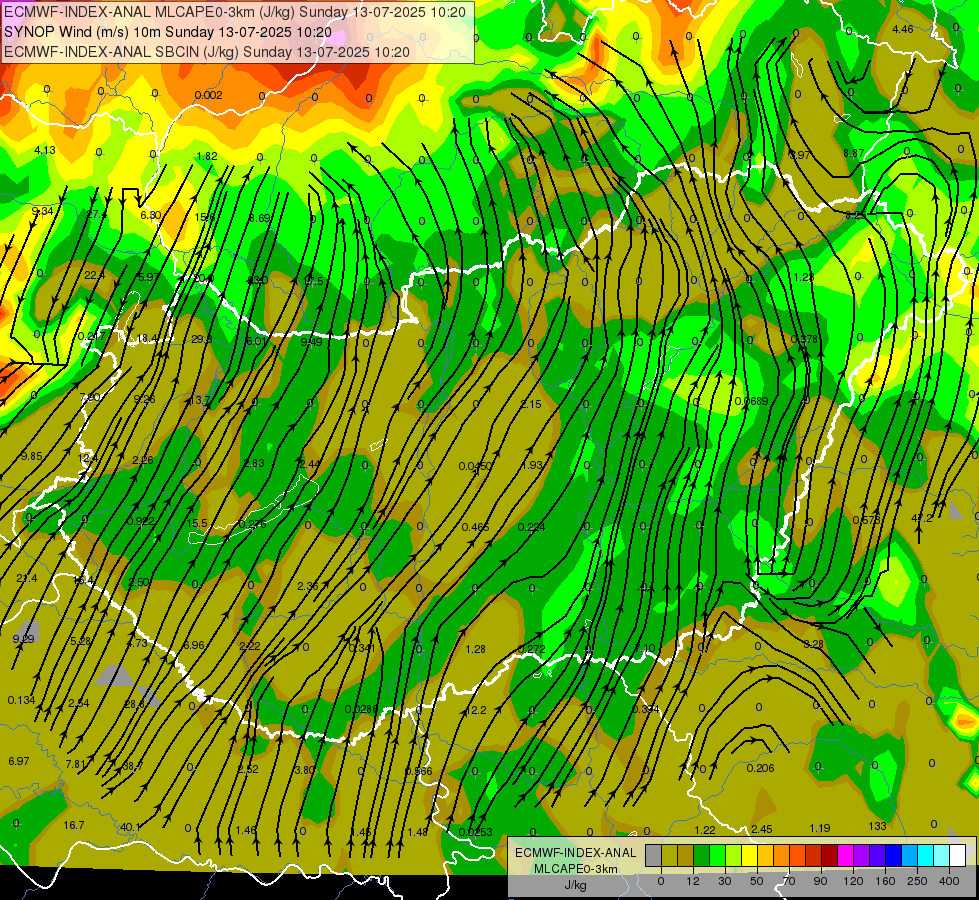Click the legend label 70

click(789, 881)
